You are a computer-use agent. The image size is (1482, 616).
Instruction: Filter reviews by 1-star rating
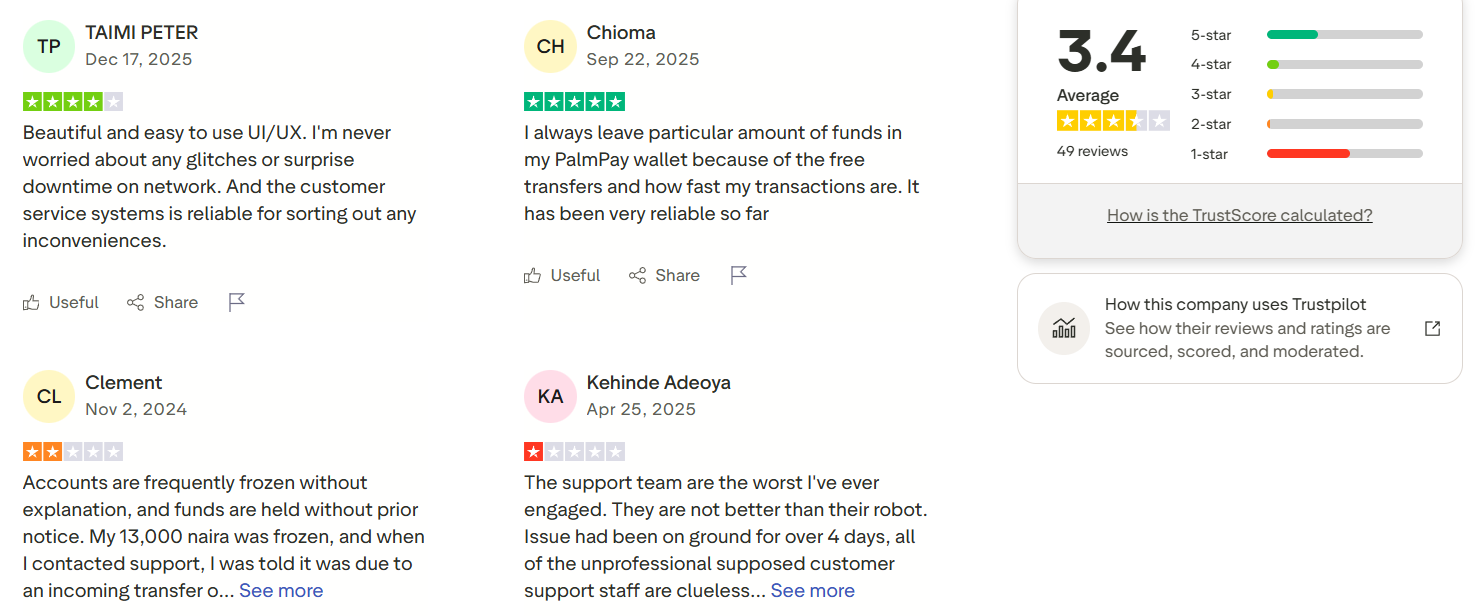1344,154
